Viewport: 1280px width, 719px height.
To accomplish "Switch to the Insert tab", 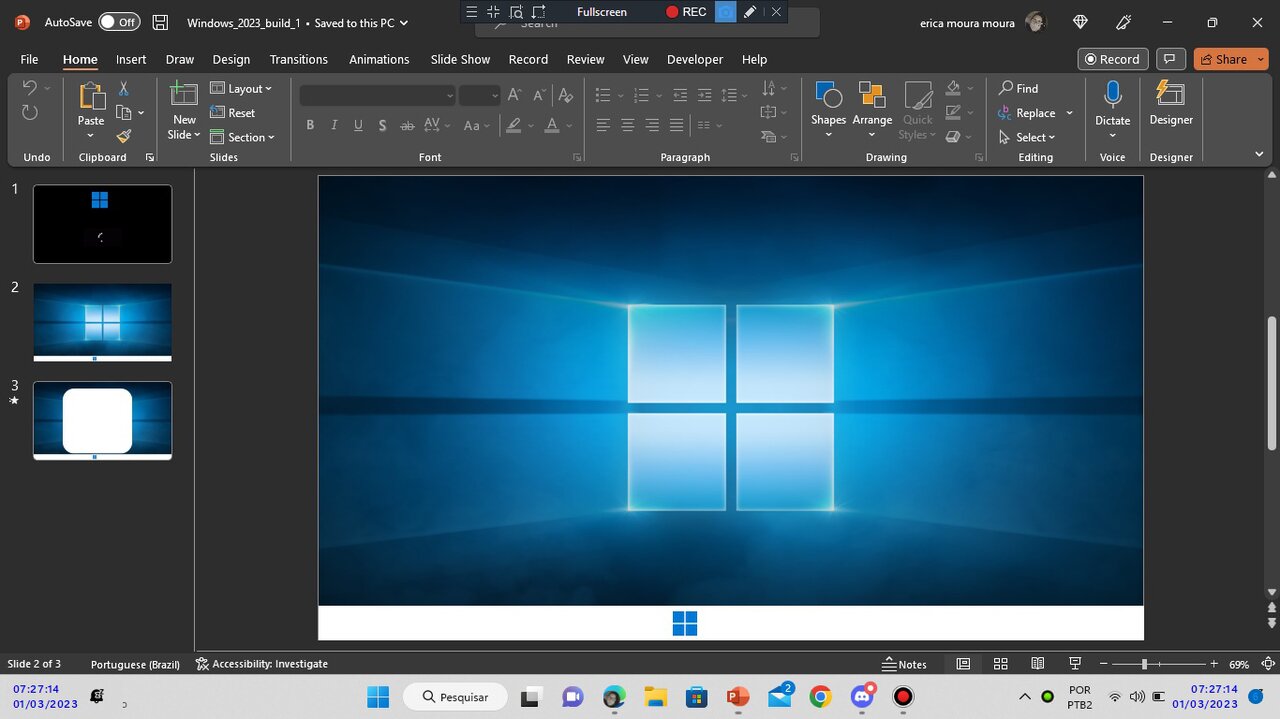I will click(x=131, y=59).
